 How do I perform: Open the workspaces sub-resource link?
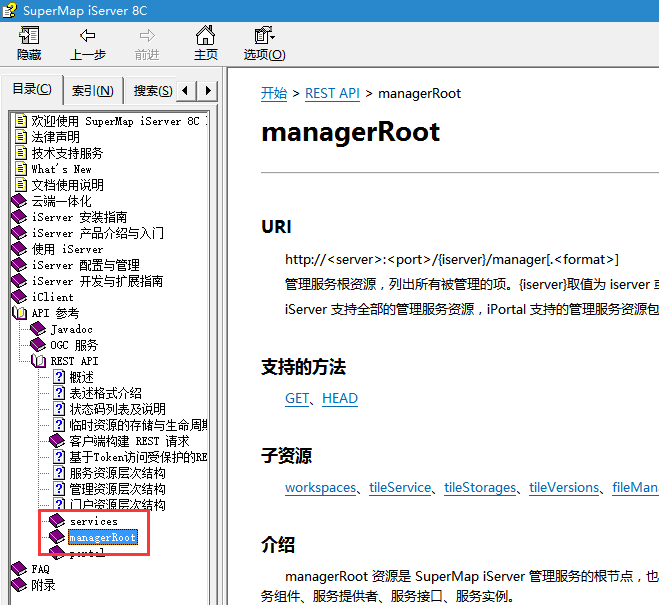coord(320,487)
